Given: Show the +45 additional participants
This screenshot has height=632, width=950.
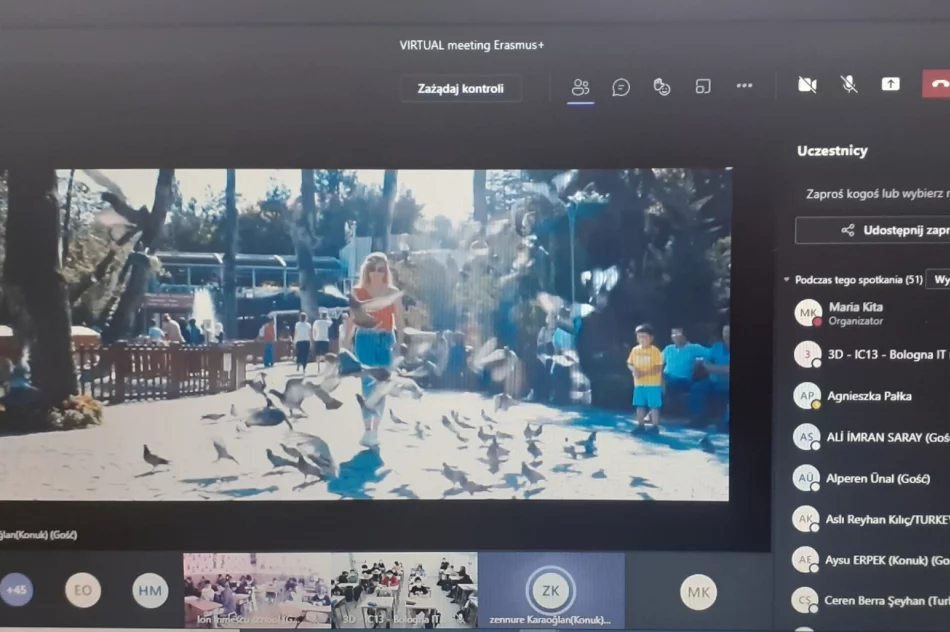Looking at the screenshot, I should [16, 590].
